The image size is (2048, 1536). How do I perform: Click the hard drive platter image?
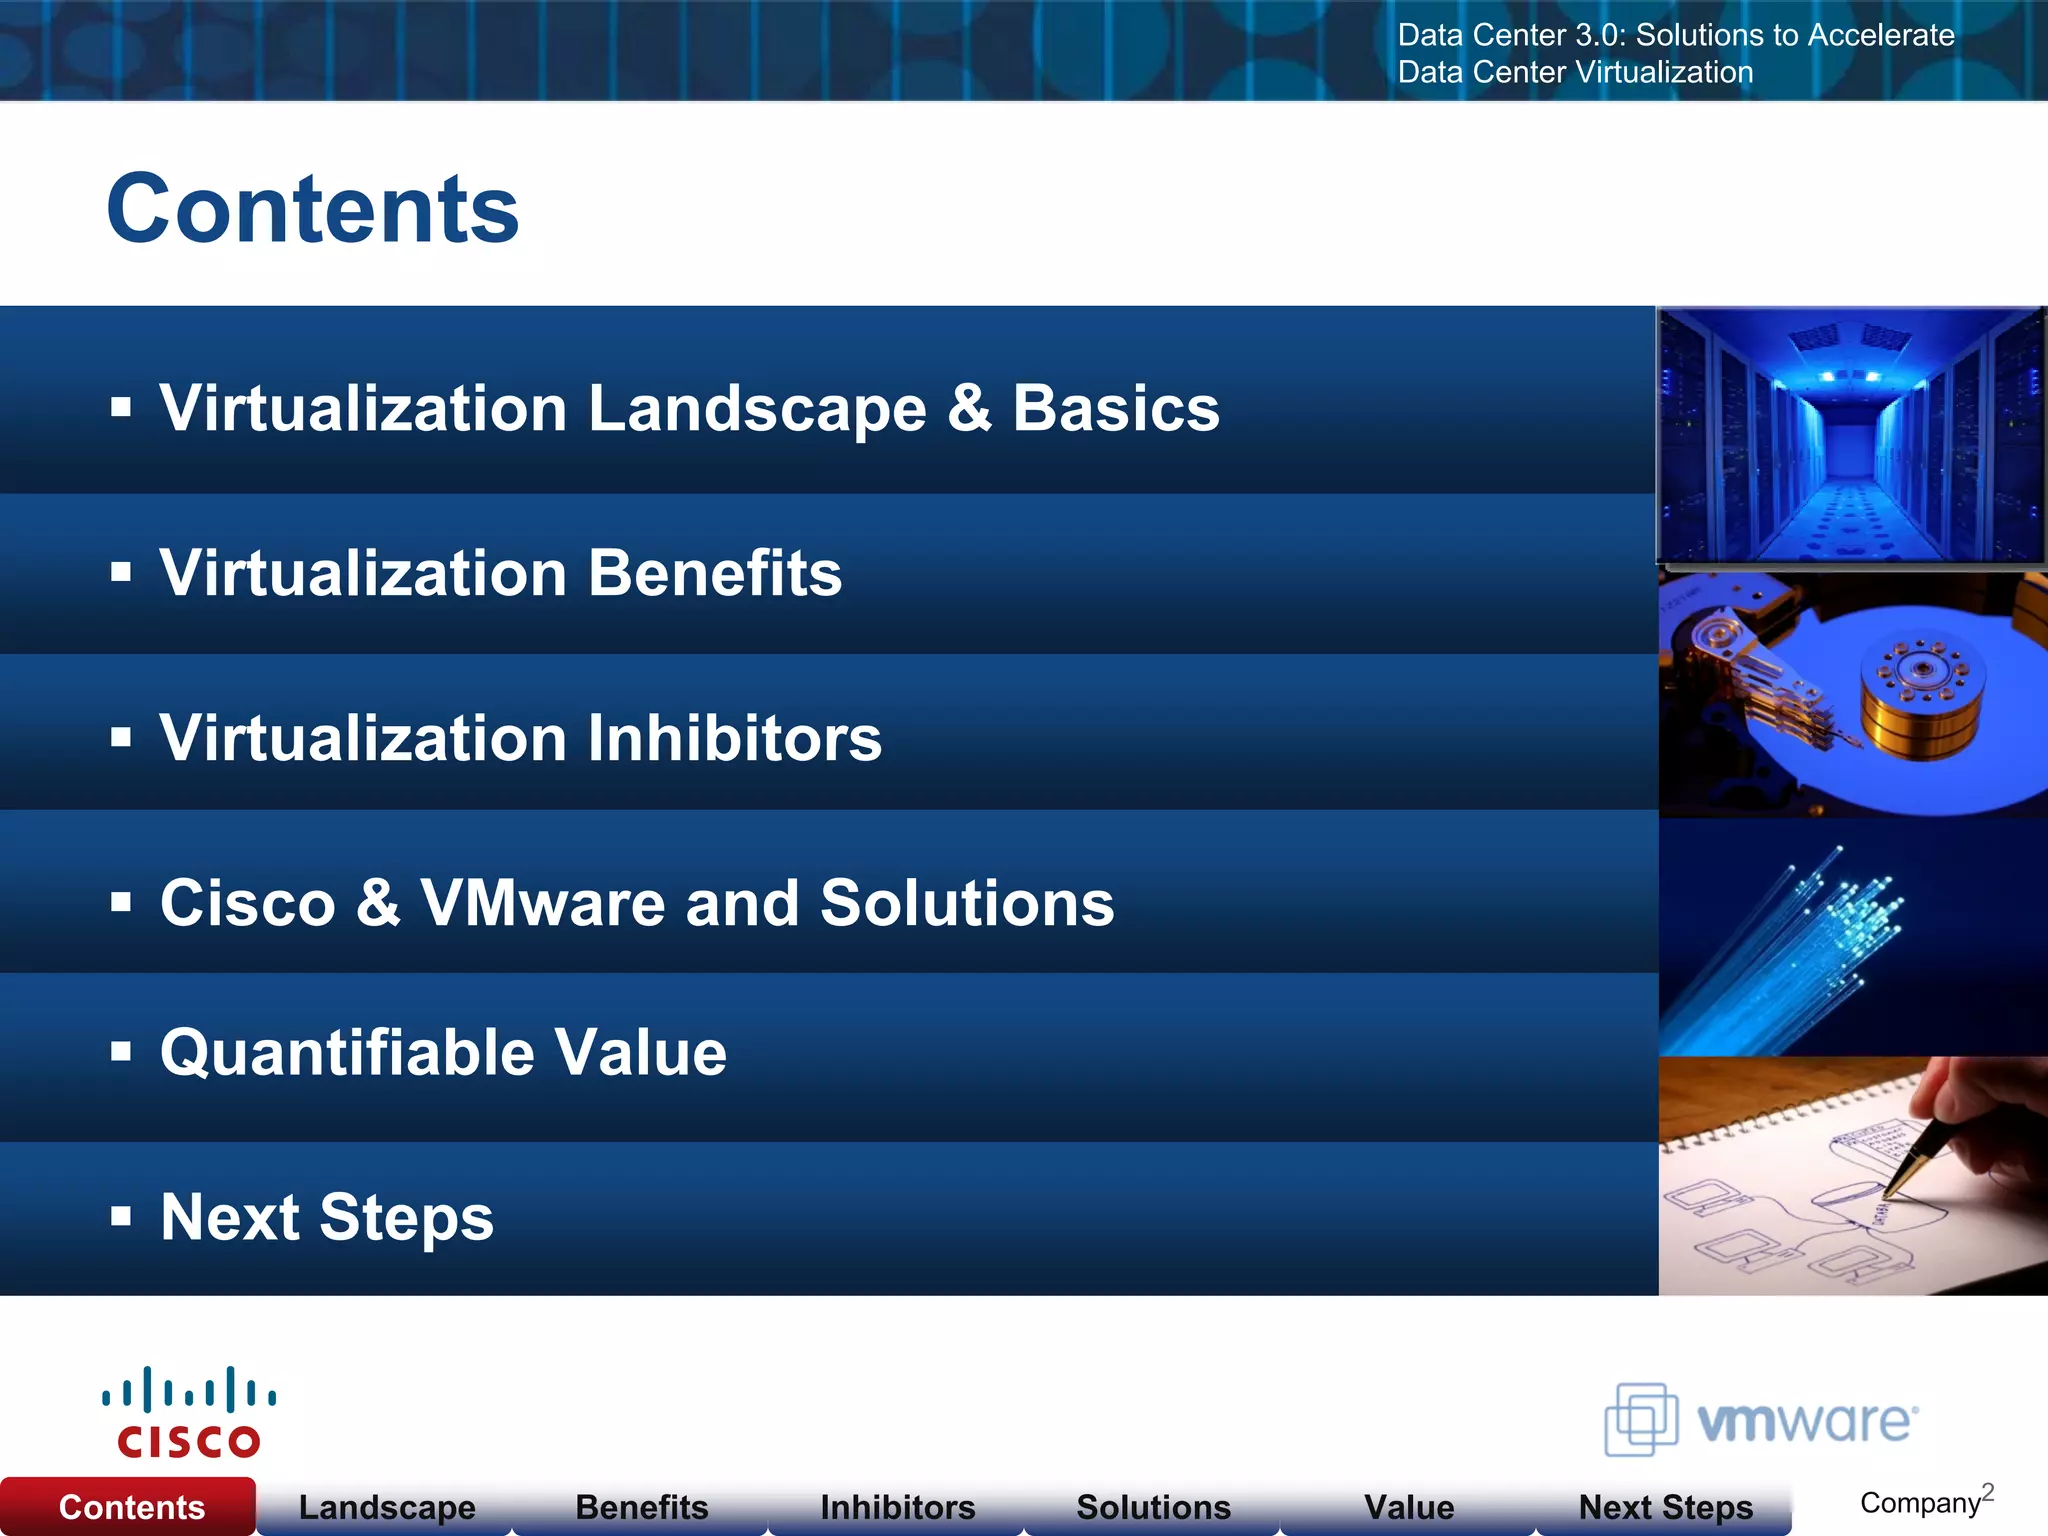point(1852,694)
